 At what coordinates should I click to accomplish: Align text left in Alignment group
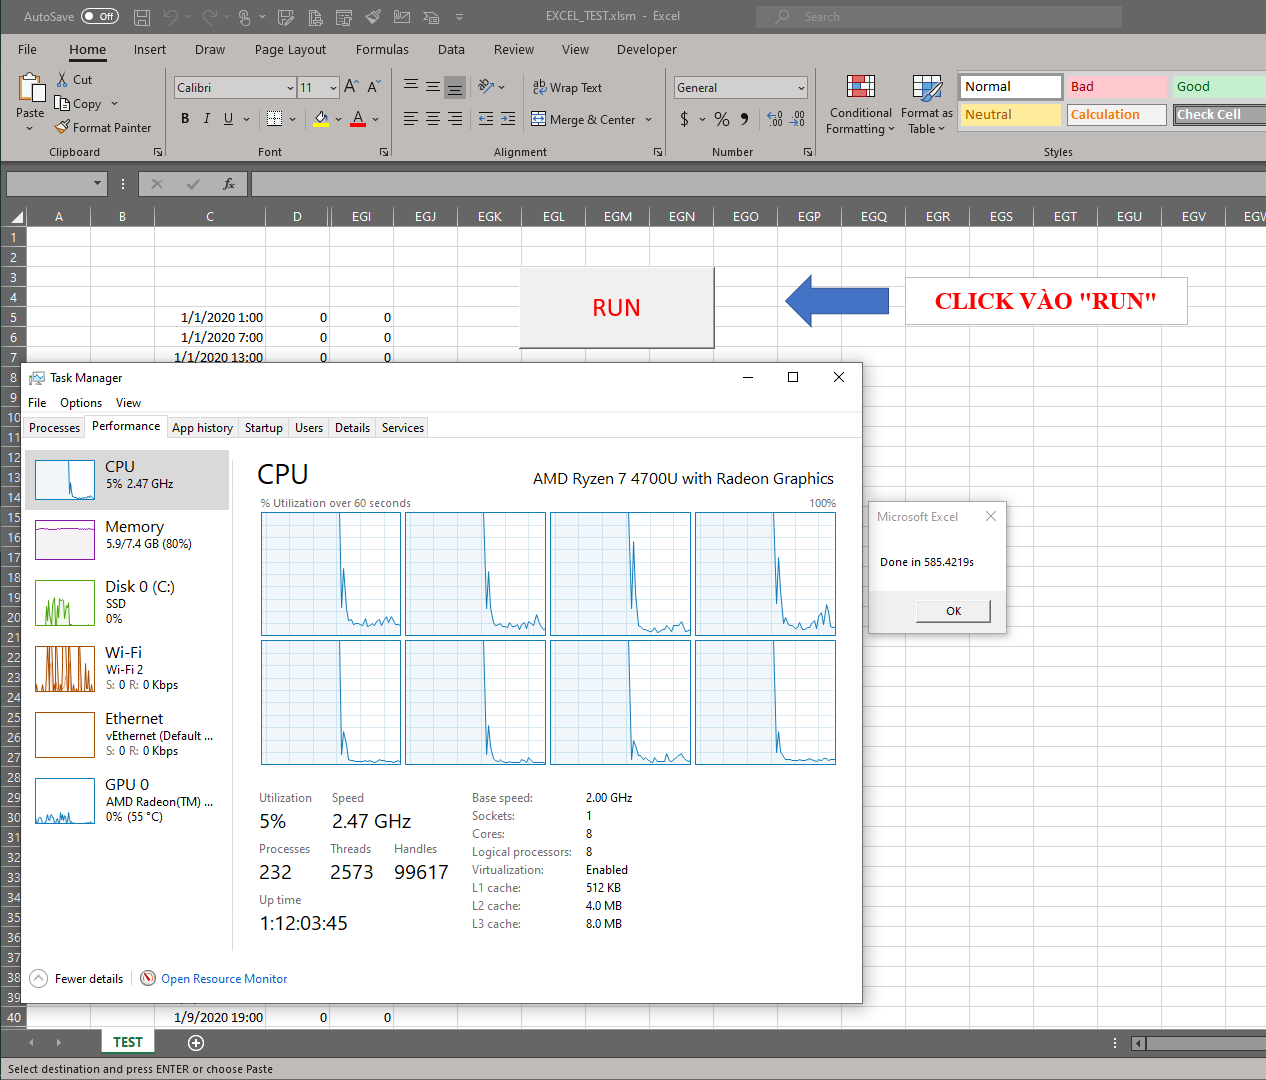(x=411, y=118)
